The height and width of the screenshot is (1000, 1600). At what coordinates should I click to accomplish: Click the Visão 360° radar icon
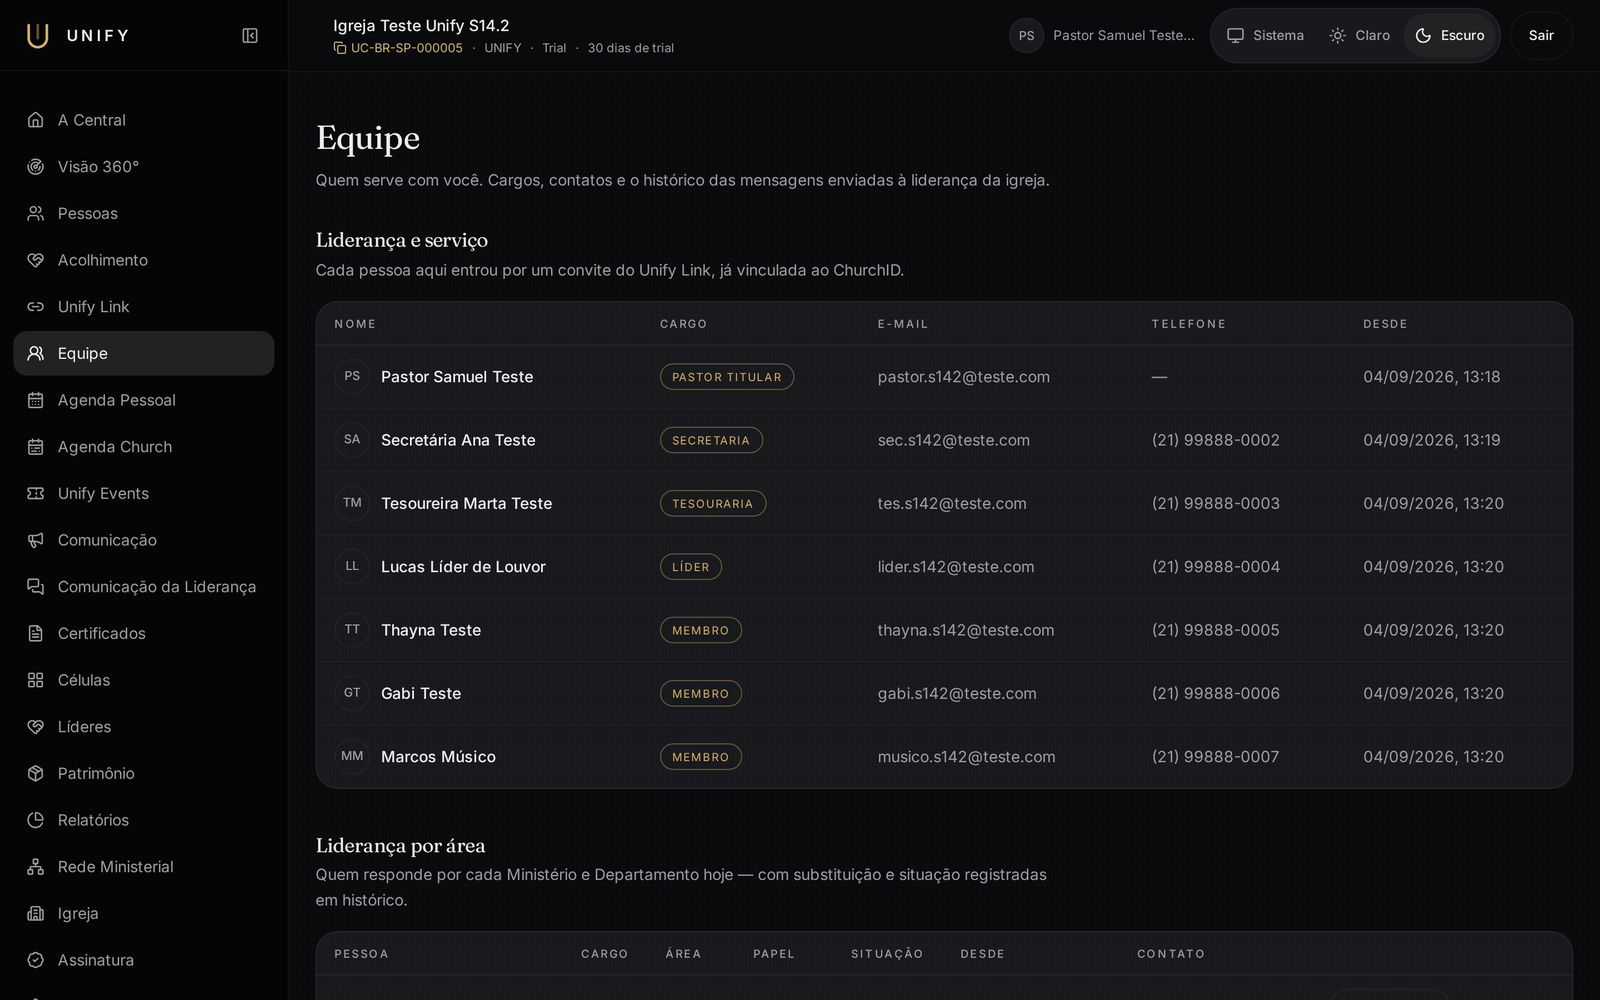pyautogui.click(x=36, y=167)
